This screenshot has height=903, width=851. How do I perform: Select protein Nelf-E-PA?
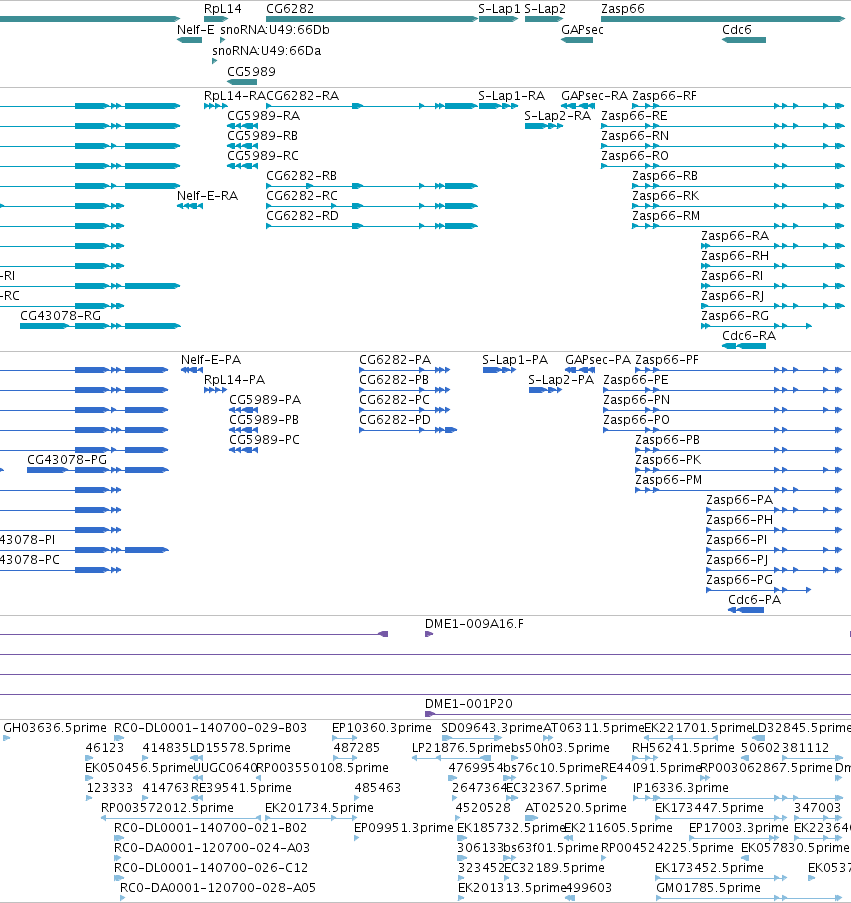(211, 359)
